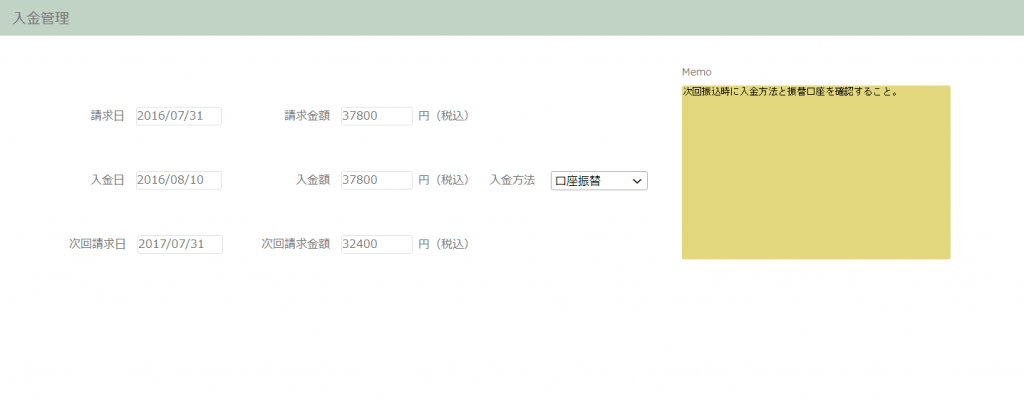Click the 入金日 date field showing 2016/08/10
Viewport: 1024px width, 419px height.
(179, 180)
